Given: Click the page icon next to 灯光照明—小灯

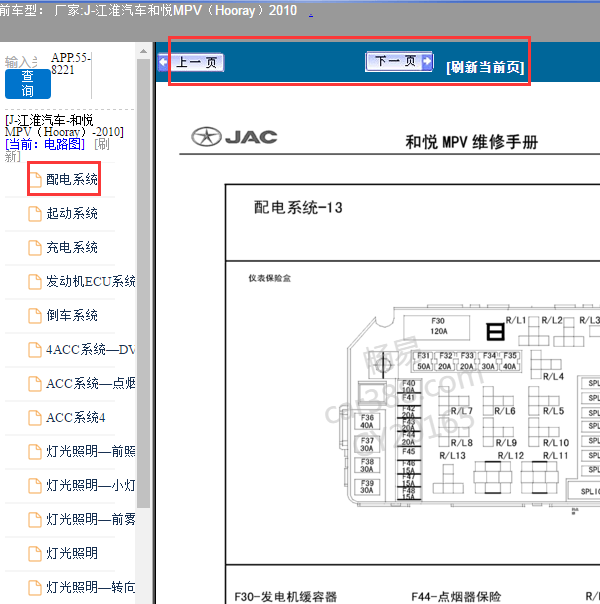Looking at the screenshot, I should (35, 486).
